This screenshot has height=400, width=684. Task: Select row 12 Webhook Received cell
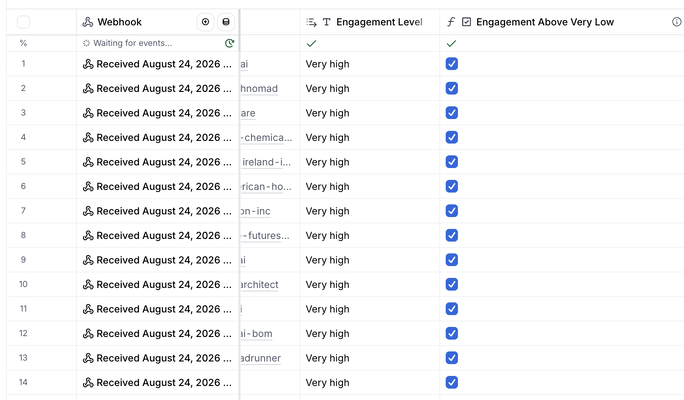pos(157,333)
